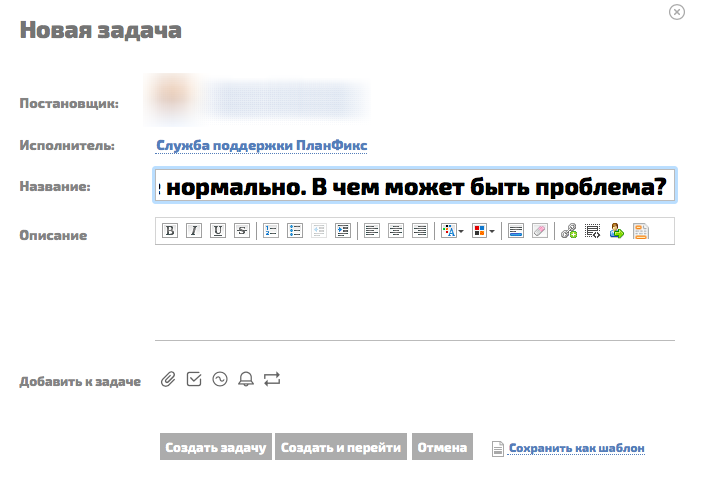Click into the Описание text area

(415, 292)
